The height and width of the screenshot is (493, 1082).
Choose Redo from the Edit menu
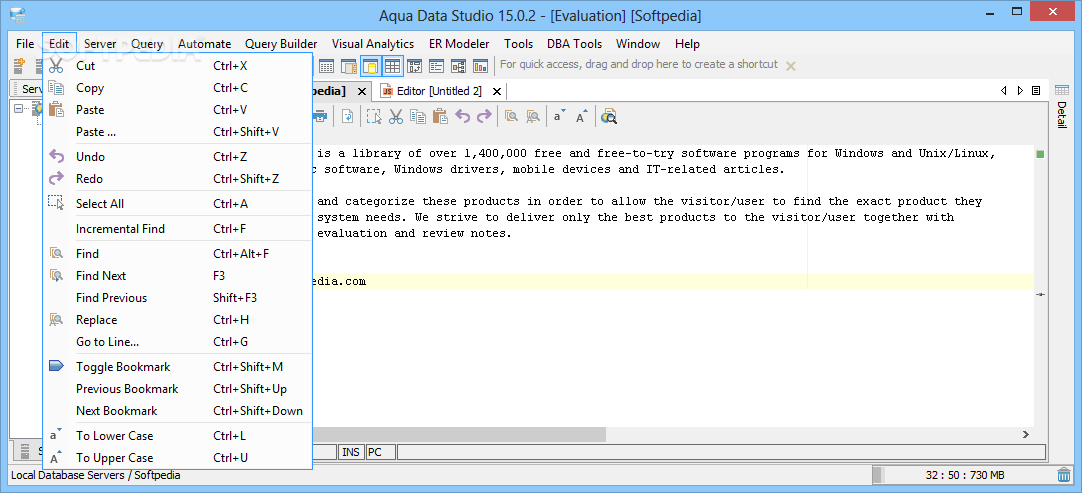click(178, 179)
